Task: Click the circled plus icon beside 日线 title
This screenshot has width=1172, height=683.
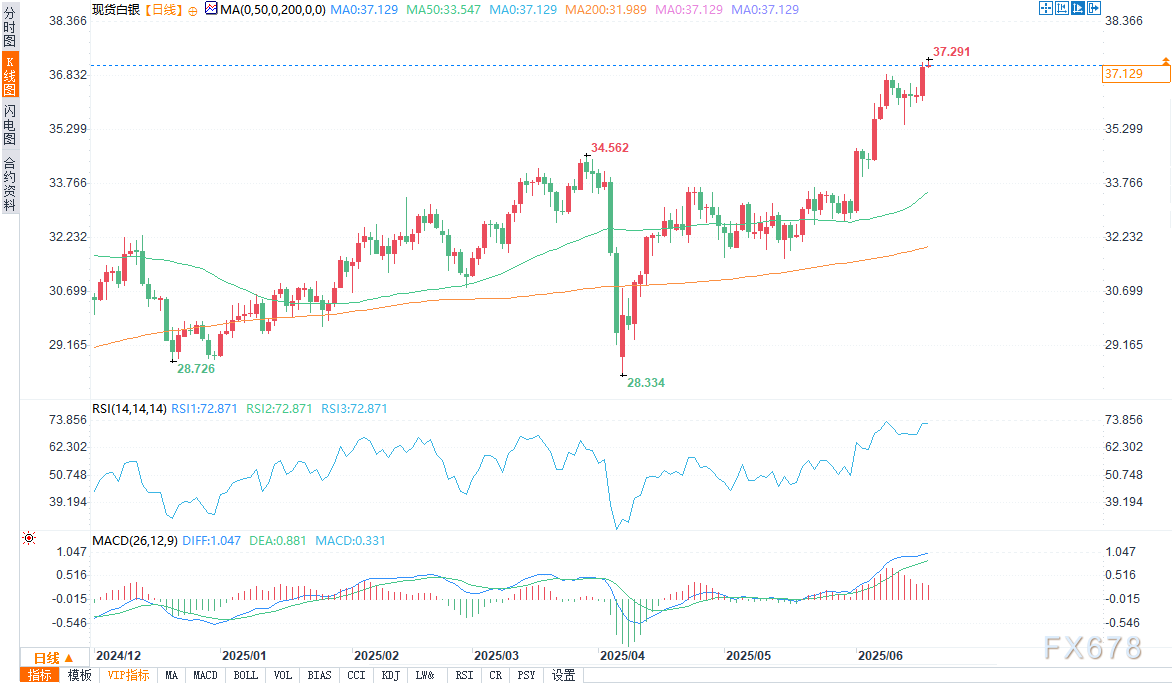Action: coord(192,9)
